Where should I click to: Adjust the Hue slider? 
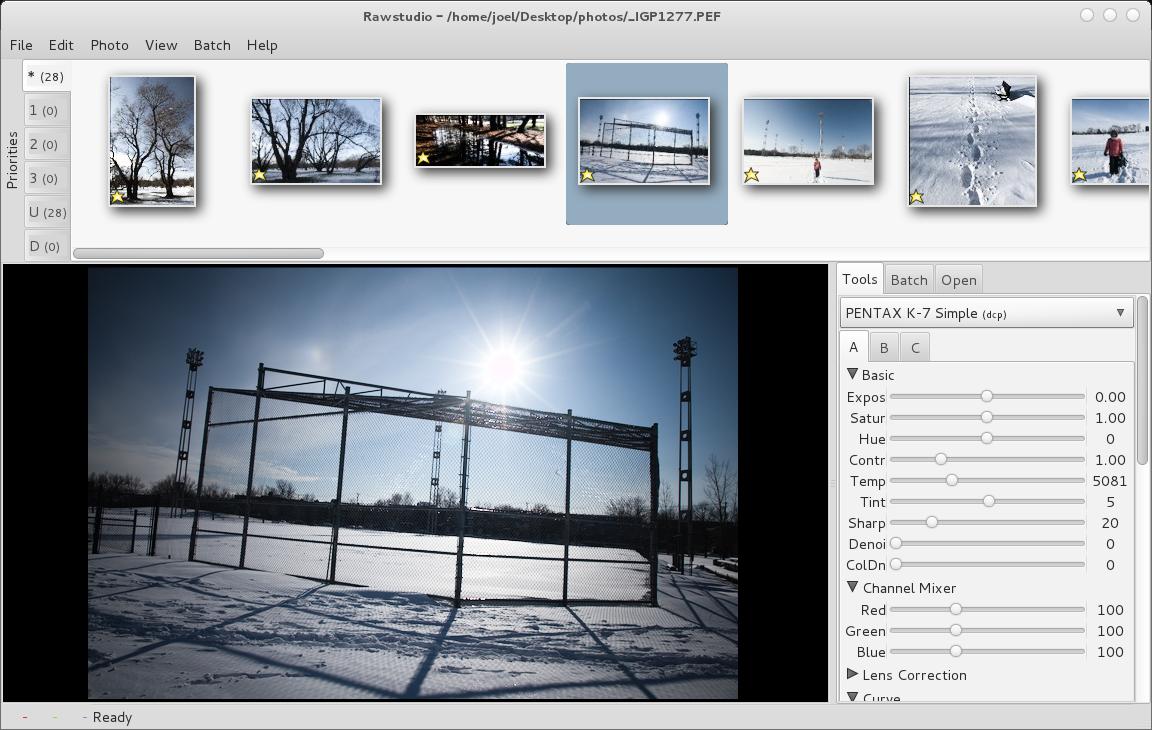(987, 438)
